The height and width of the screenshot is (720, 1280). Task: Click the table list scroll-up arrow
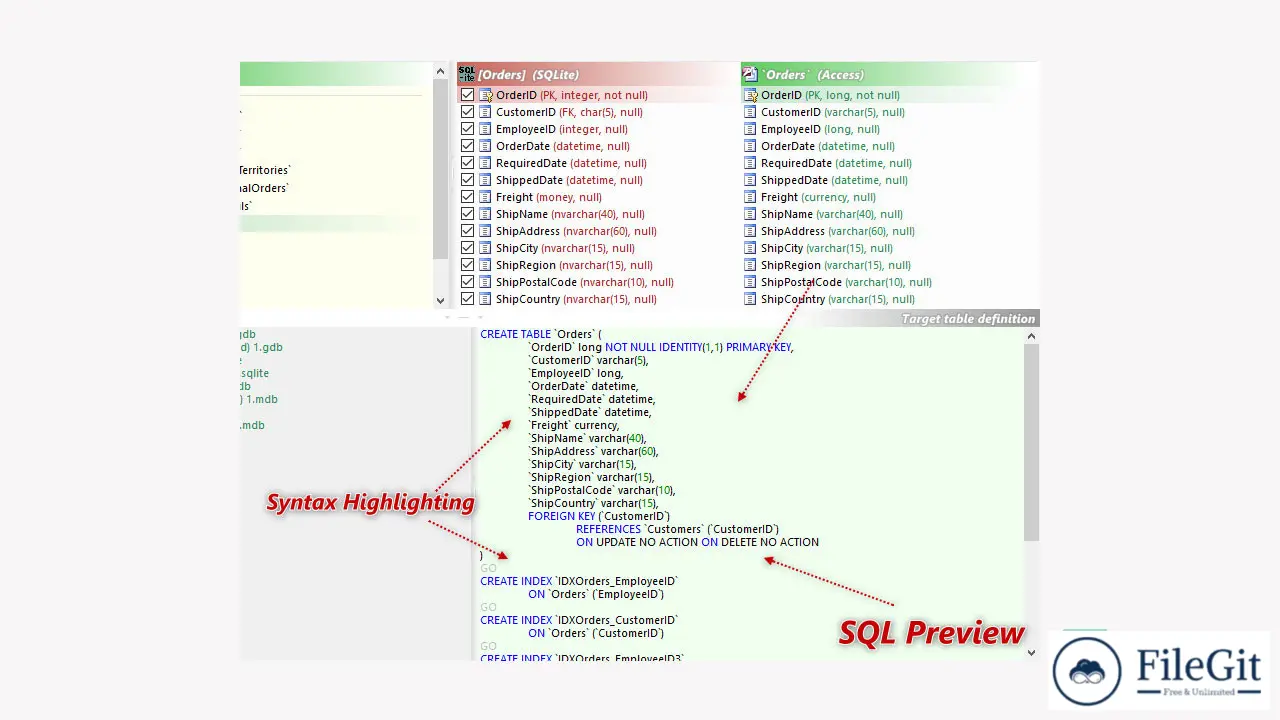coord(440,71)
